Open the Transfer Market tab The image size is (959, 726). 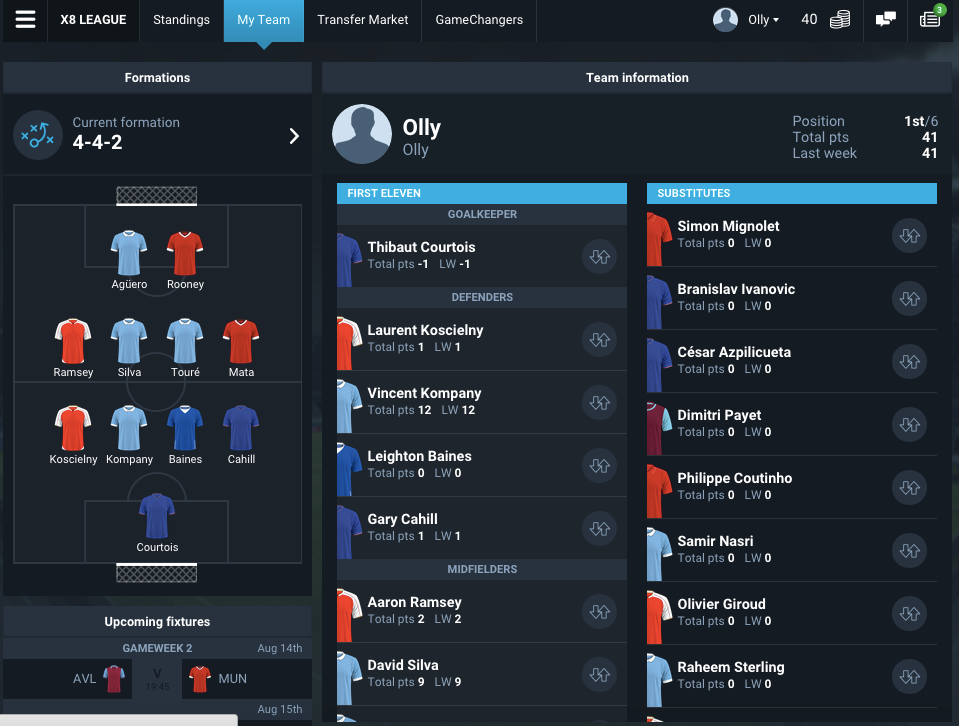[362, 20]
